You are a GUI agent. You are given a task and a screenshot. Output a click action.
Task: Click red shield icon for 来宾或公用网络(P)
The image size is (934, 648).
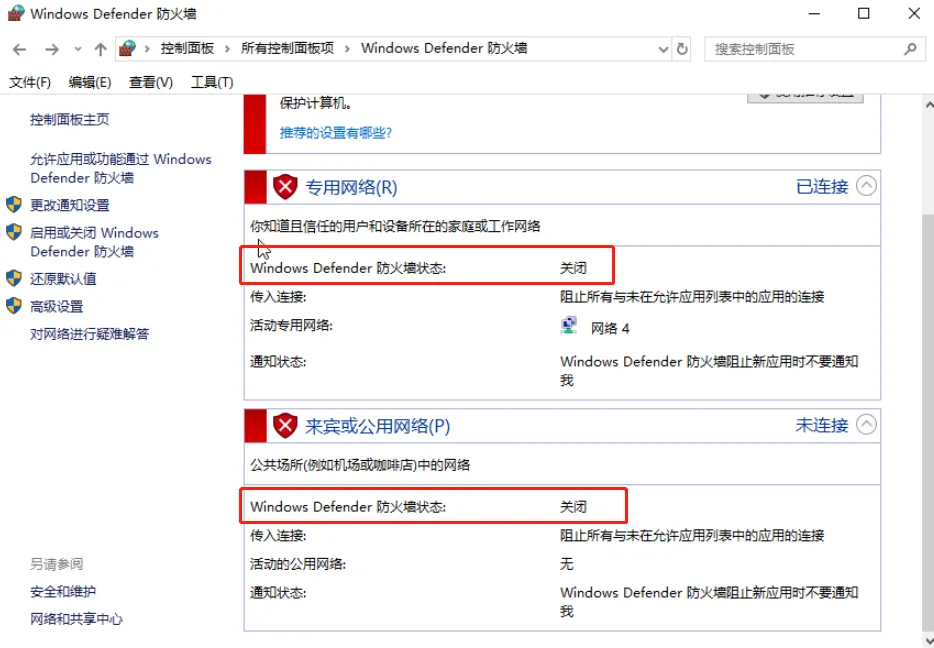(285, 426)
